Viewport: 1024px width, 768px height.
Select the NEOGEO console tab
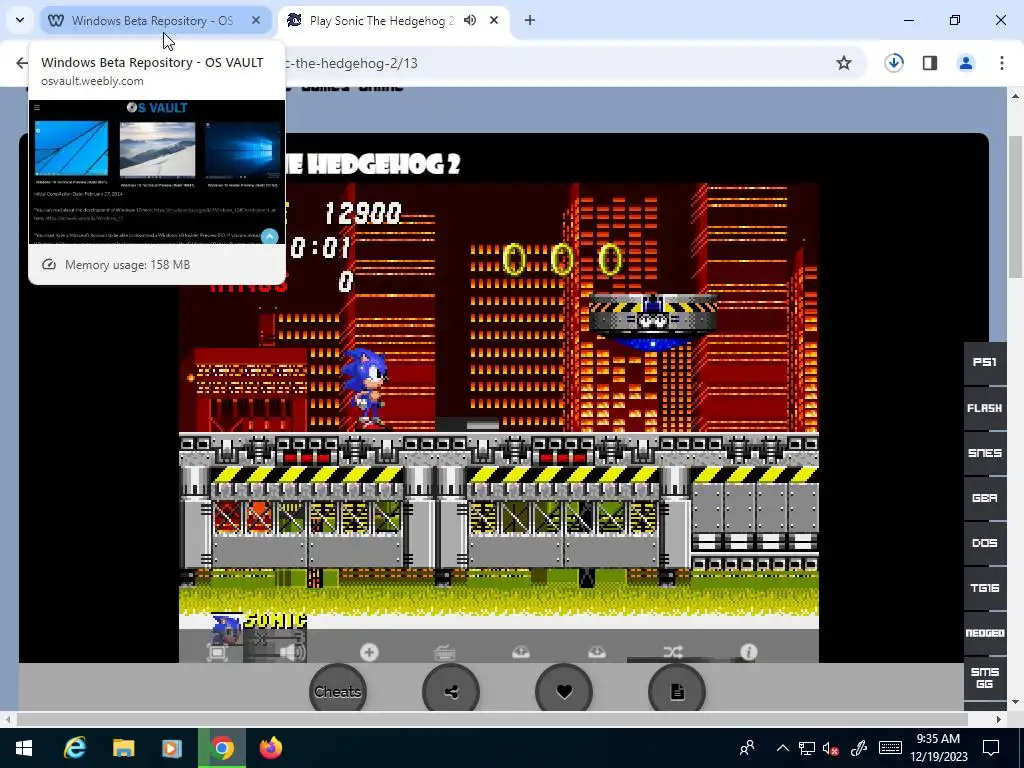coord(985,633)
